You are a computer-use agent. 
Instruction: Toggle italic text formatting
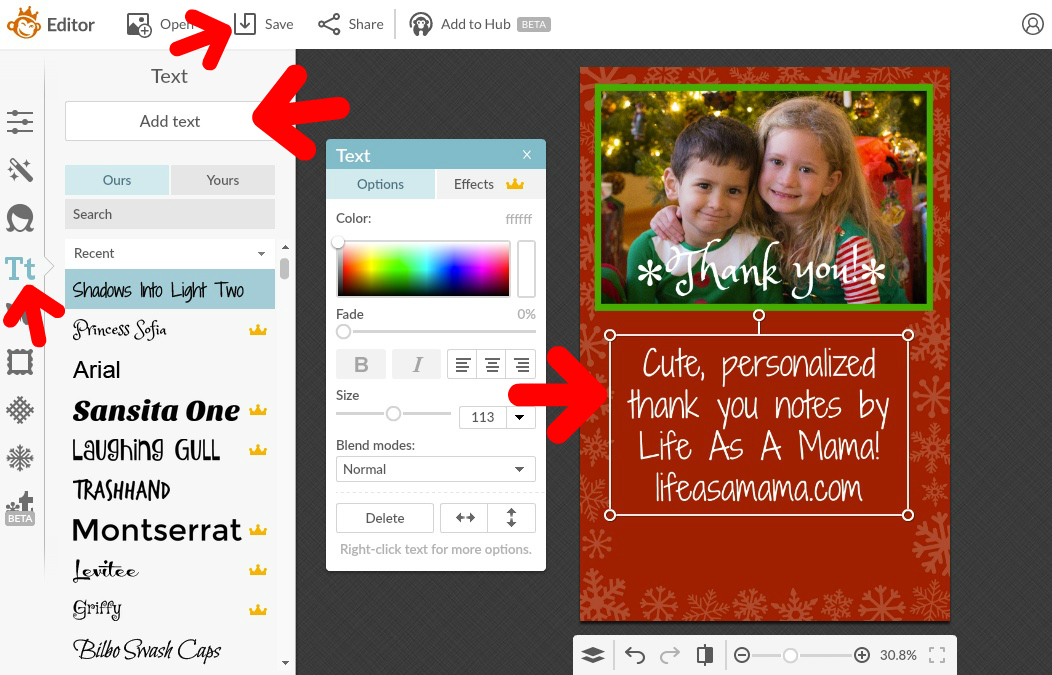pos(417,364)
